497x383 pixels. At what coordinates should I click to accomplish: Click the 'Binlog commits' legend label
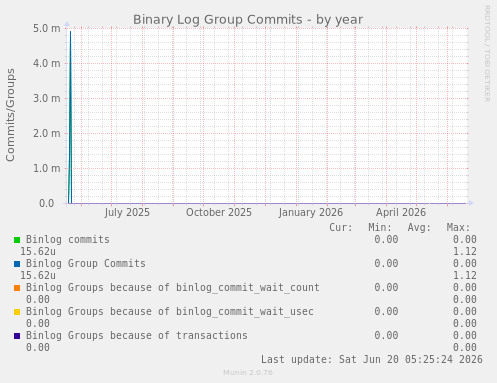coord(68,240)
